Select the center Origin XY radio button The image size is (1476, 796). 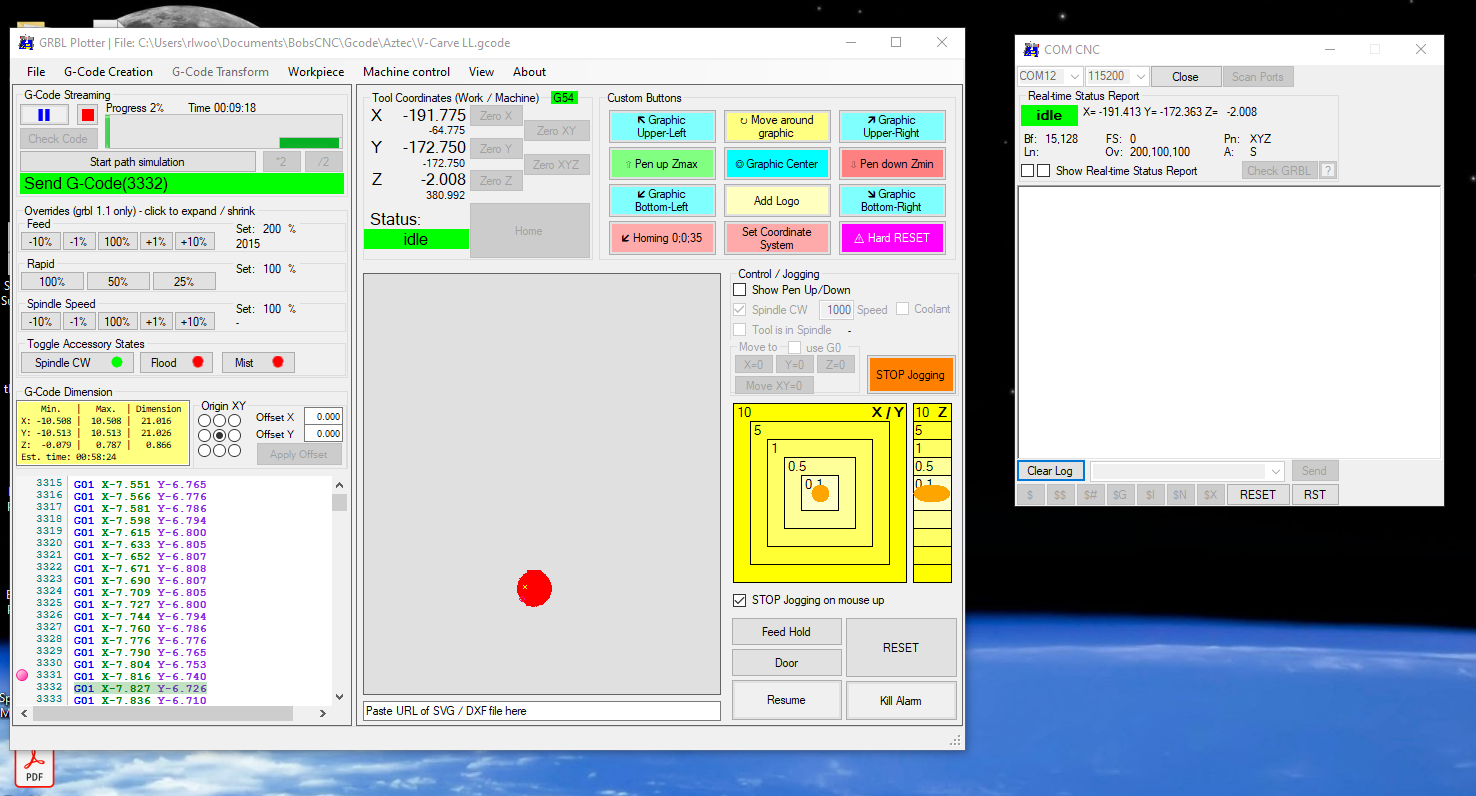pyautogui.click(x=220, y=436)
